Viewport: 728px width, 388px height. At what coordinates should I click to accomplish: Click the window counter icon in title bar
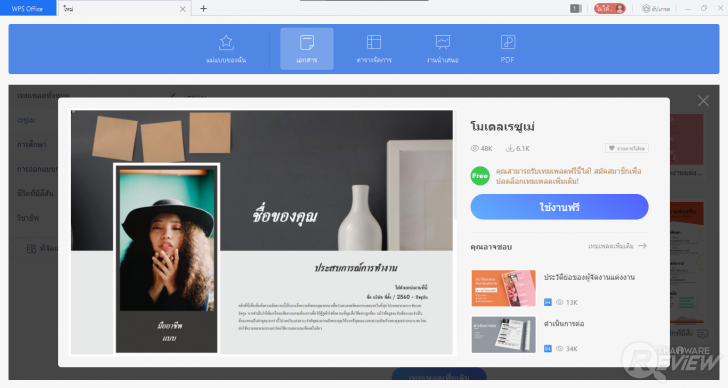[576, 8]
